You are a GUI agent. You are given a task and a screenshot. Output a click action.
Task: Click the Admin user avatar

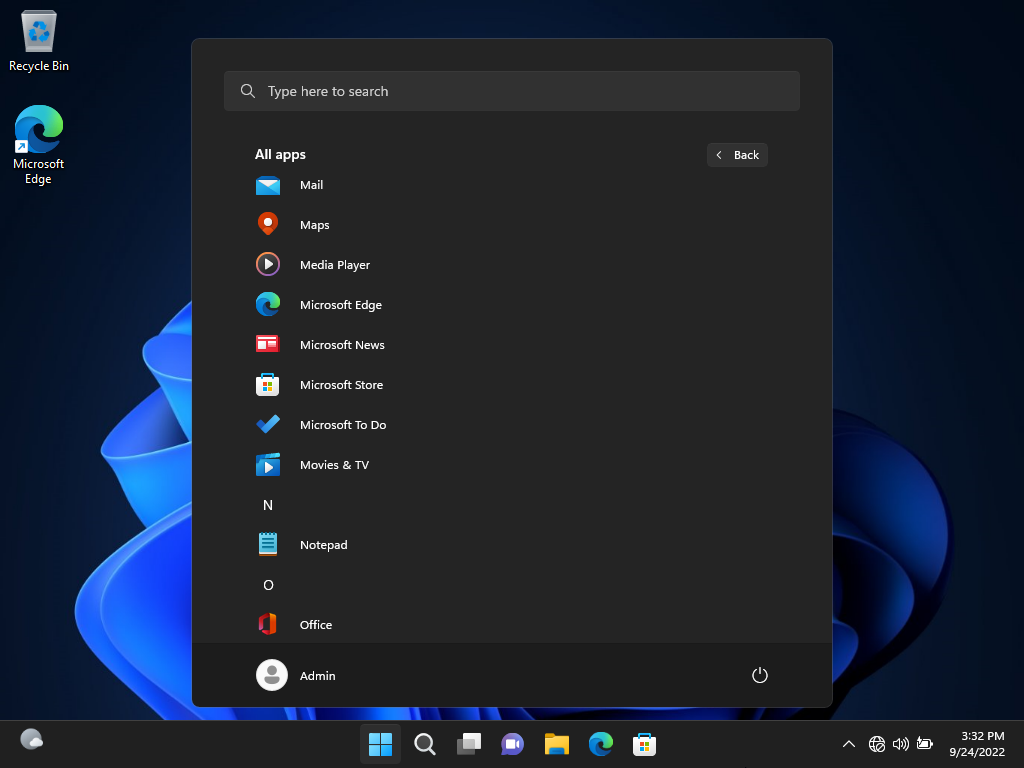click(272, 675)
